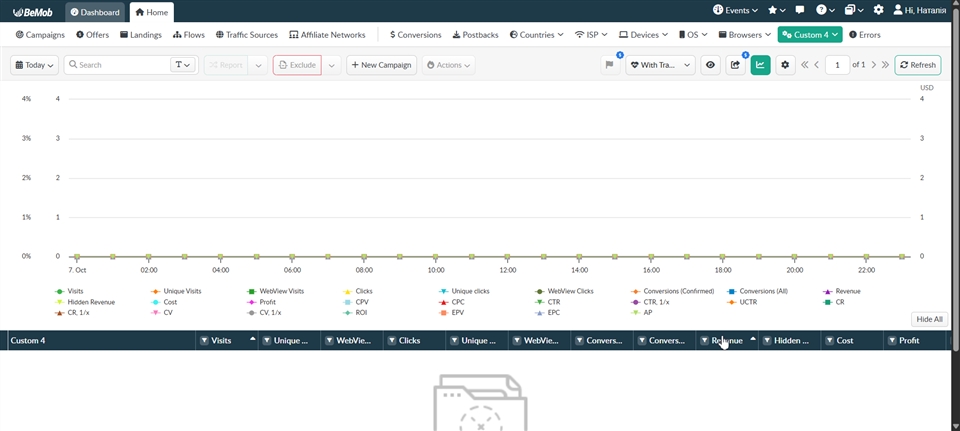
Task: Click the flag marker icon in toolbar
Action: coord(610,65)
